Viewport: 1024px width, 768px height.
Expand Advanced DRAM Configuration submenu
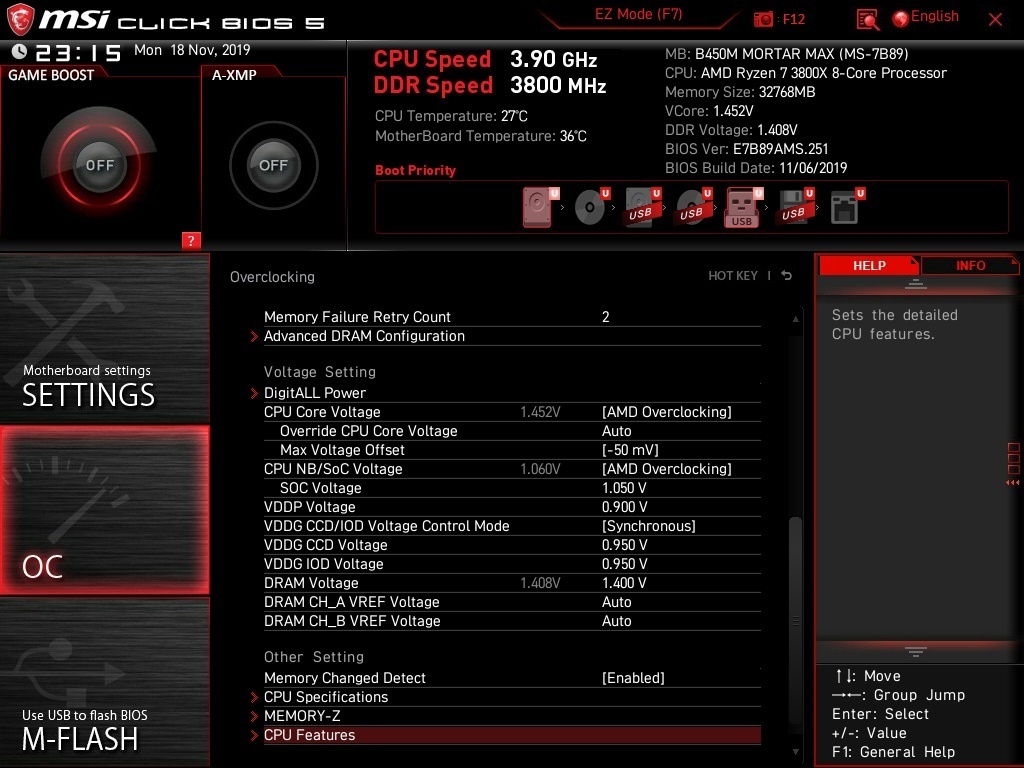click(505, 336)
